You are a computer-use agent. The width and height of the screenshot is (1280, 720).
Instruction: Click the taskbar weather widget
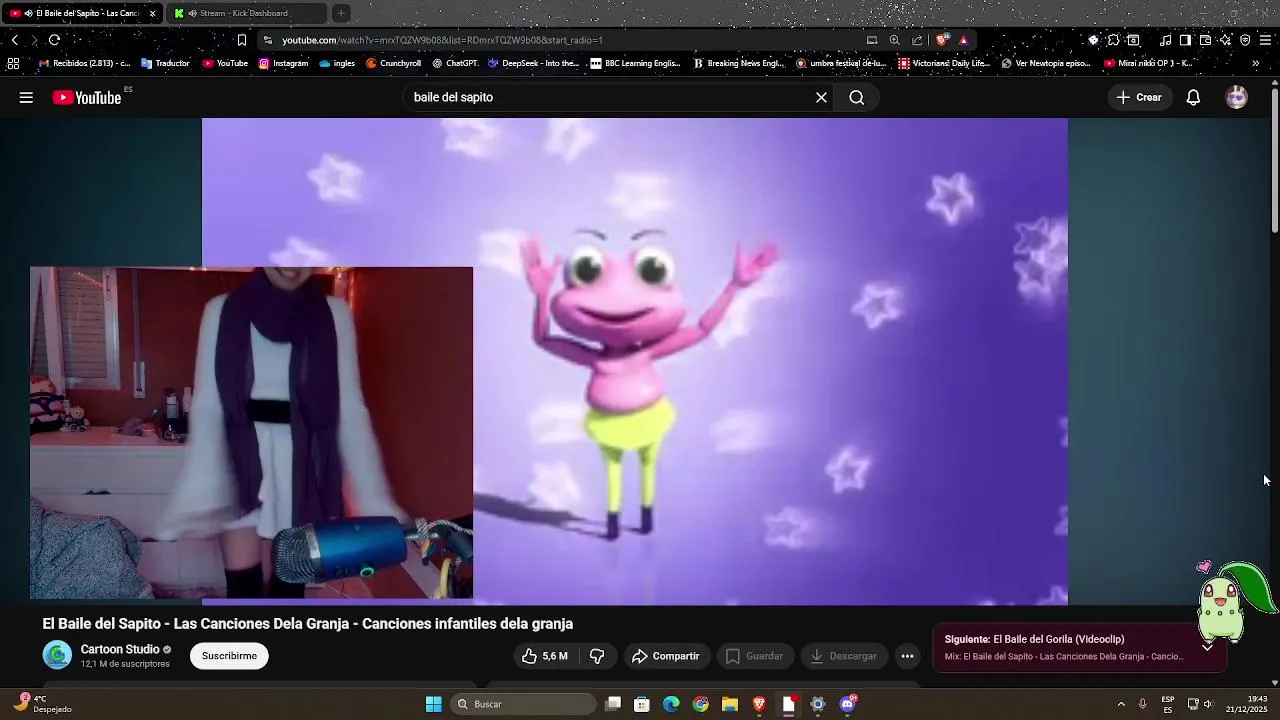click(42, 704)
